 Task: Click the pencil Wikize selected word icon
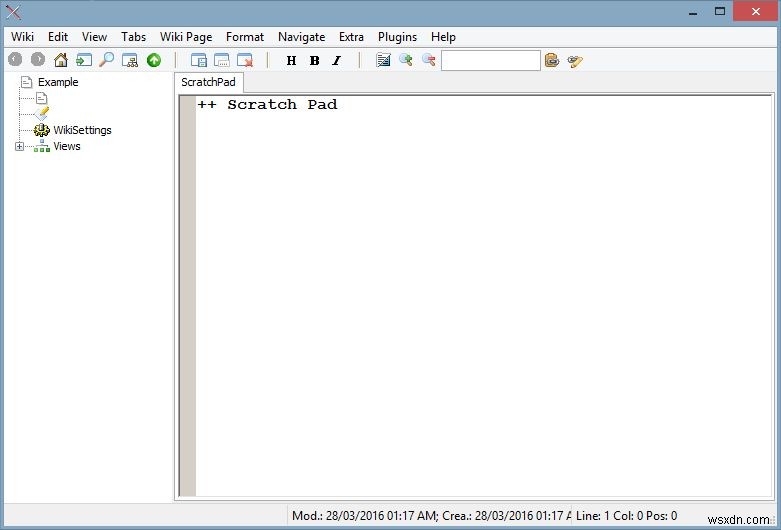(575, 61)
